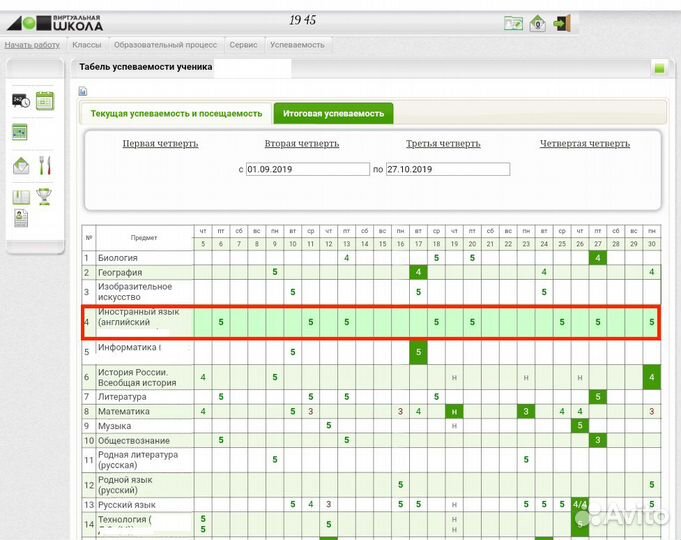The image size is (681, 540).
Task: Click highlighted История grade 4 on day 30
Action: click(651, 377)
